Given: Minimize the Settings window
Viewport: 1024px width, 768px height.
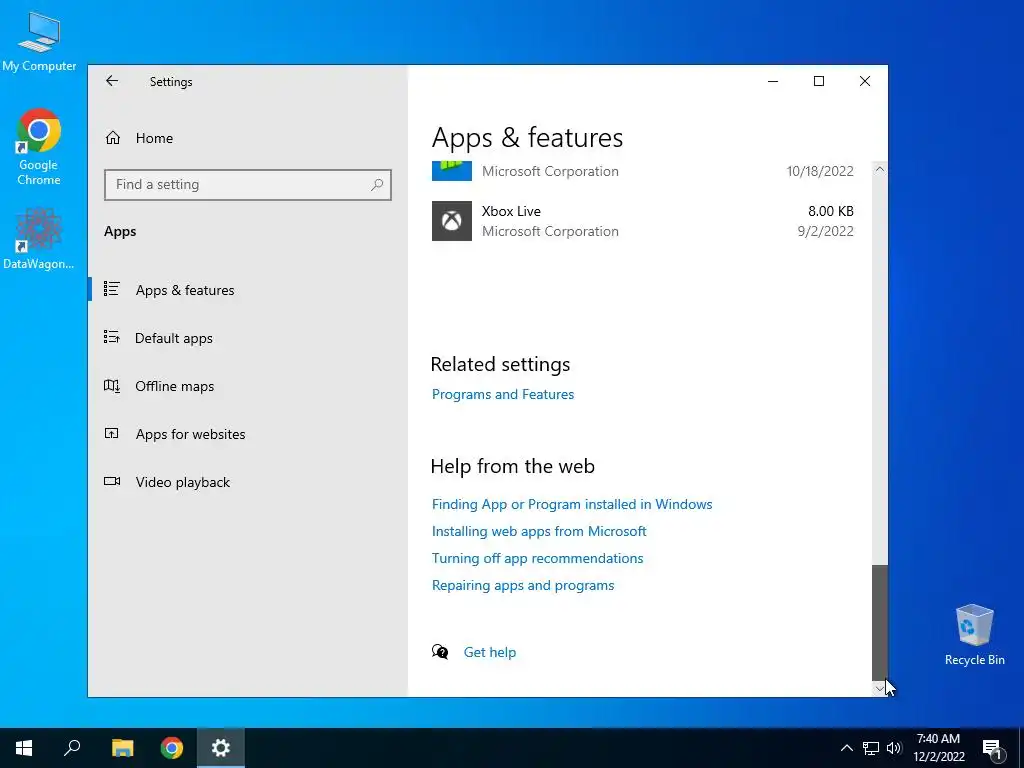Looking at the screenshot, I should (773, 81).
